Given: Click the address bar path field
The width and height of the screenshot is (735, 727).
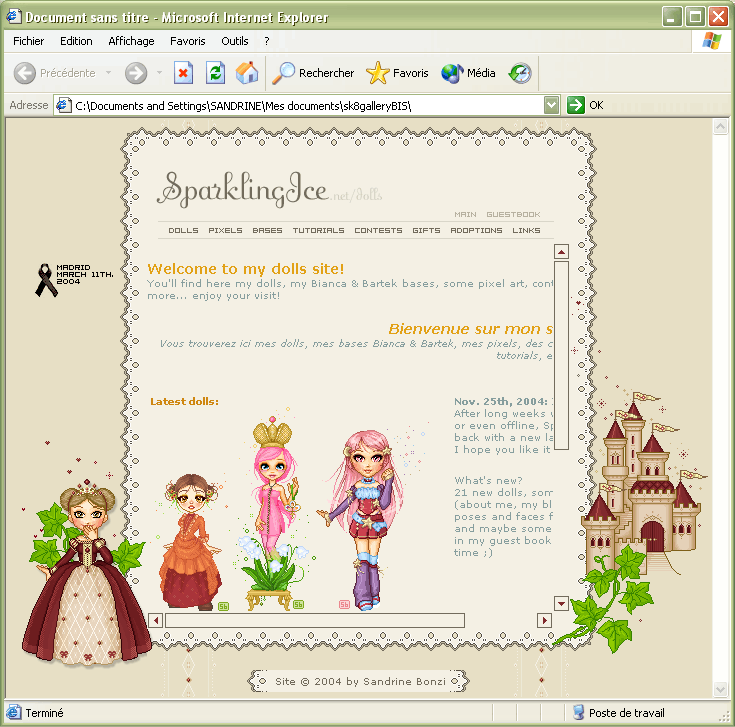Looking at the screenshot, I should coord(300,105).
